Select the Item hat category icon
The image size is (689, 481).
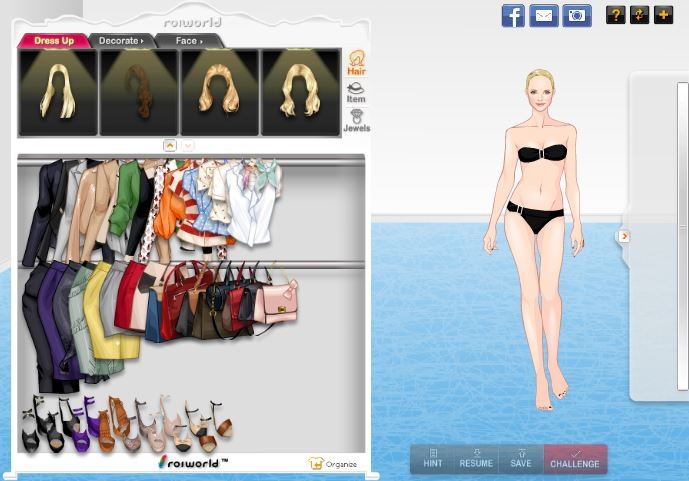[x=356, y=91]
